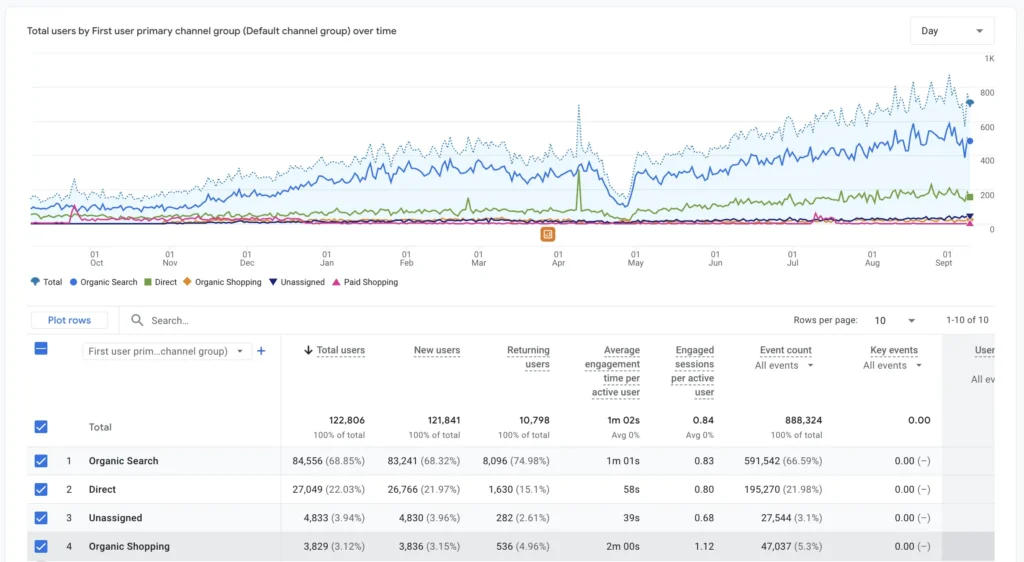Click the New users column header
The height and width of the screenshot is (562, 1024).
point(437,350)
